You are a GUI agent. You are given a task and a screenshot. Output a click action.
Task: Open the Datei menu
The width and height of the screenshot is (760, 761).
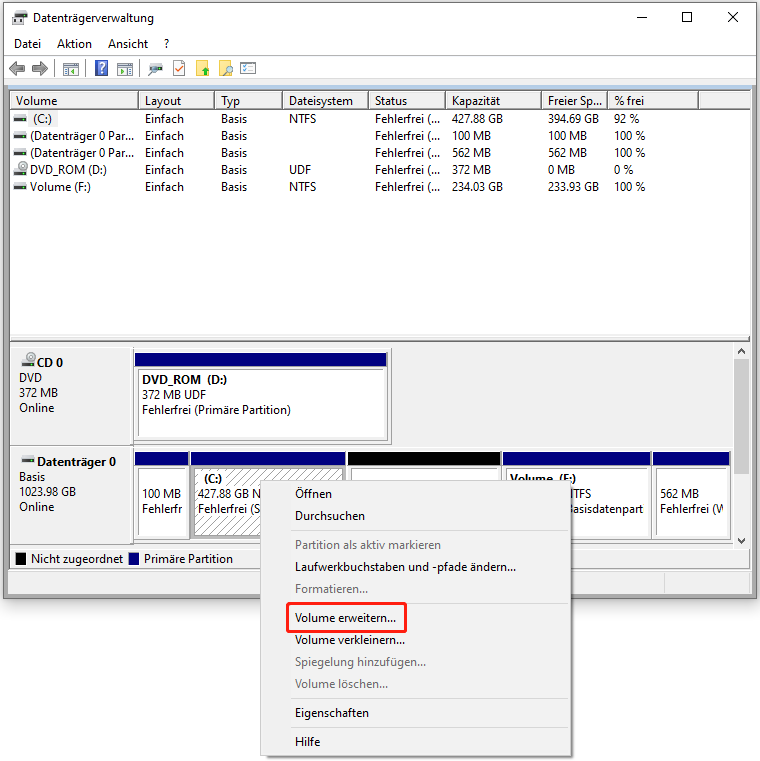coord(27,44)
